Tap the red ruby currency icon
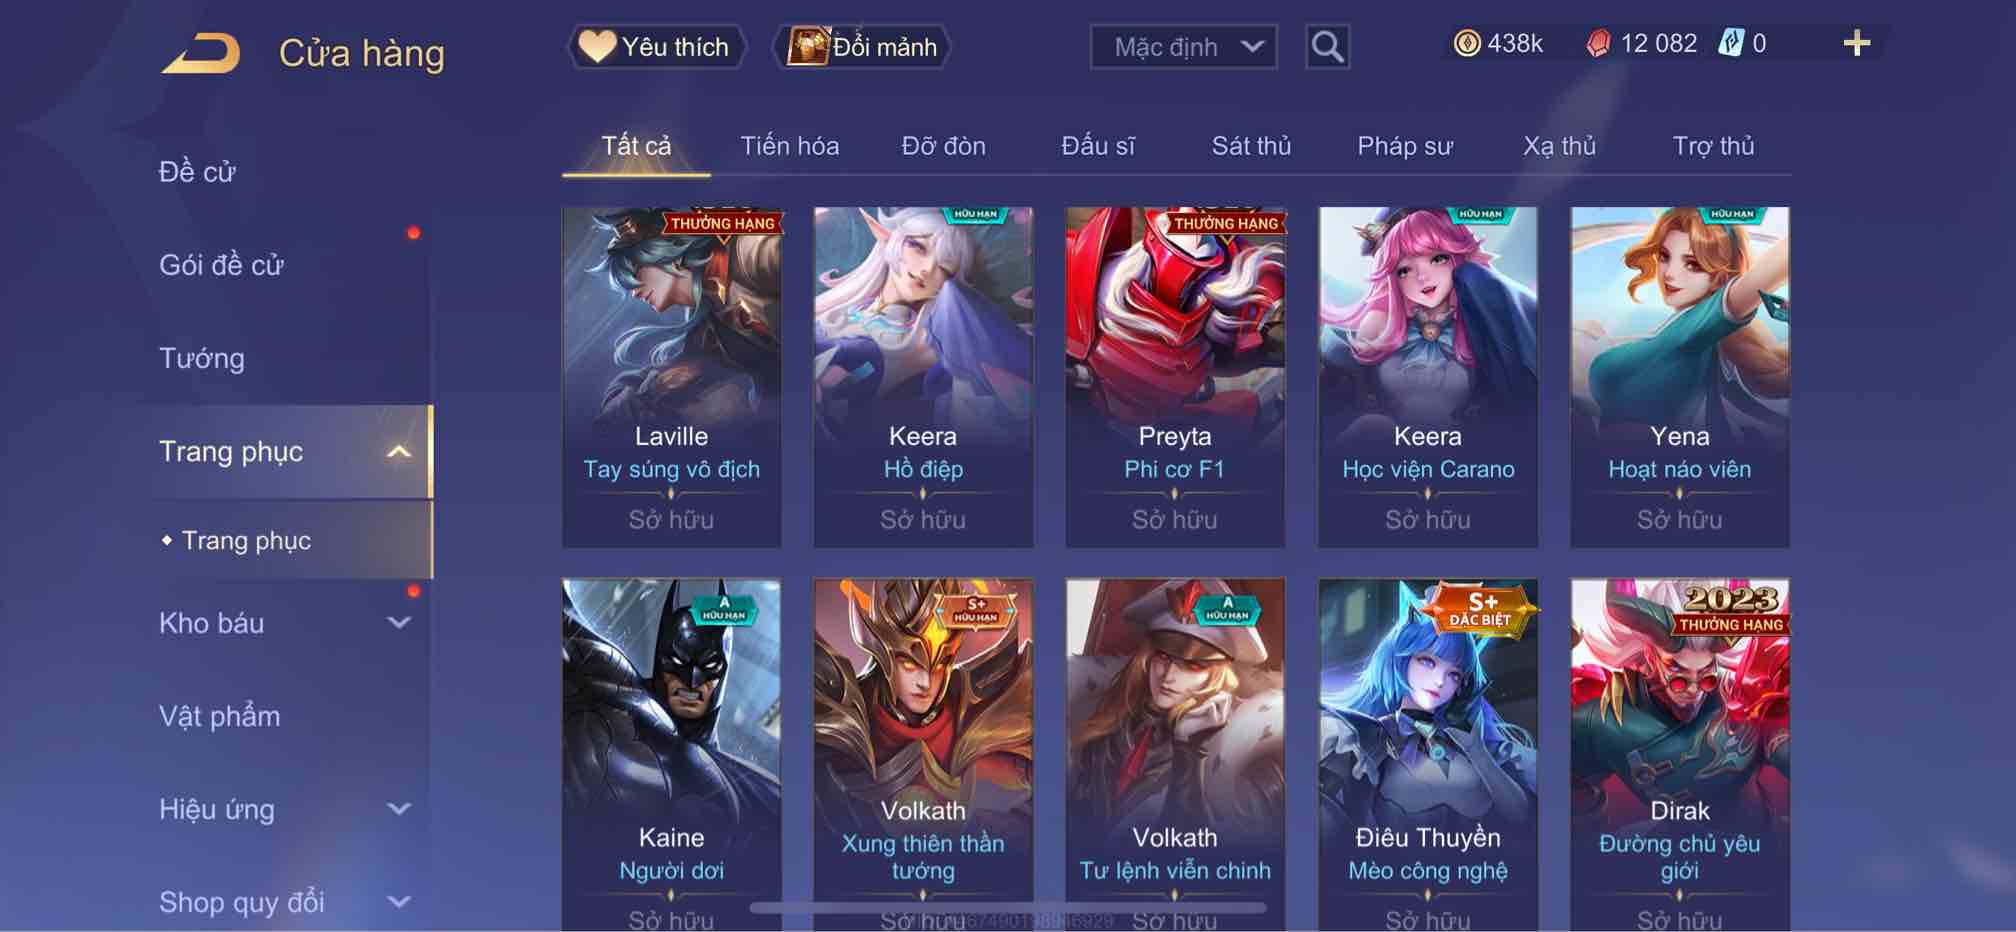This screenshot has width=2016, height=932. click(x=1598, y=43)
